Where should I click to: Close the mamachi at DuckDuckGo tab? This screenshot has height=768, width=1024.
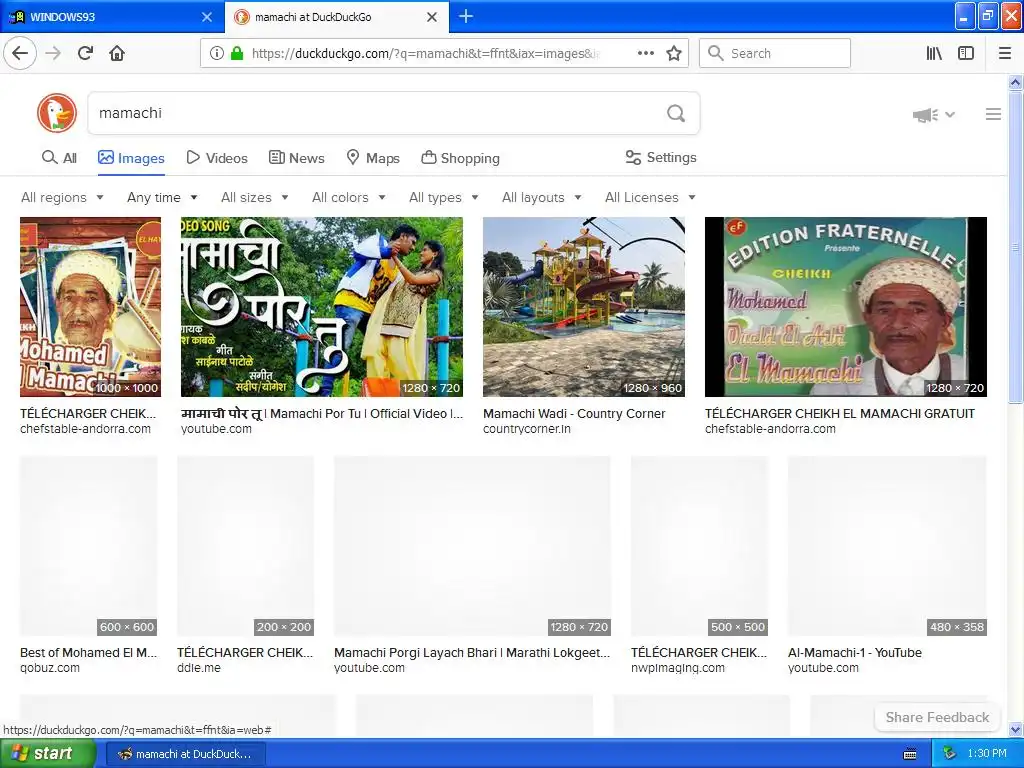tap(432, 17)
